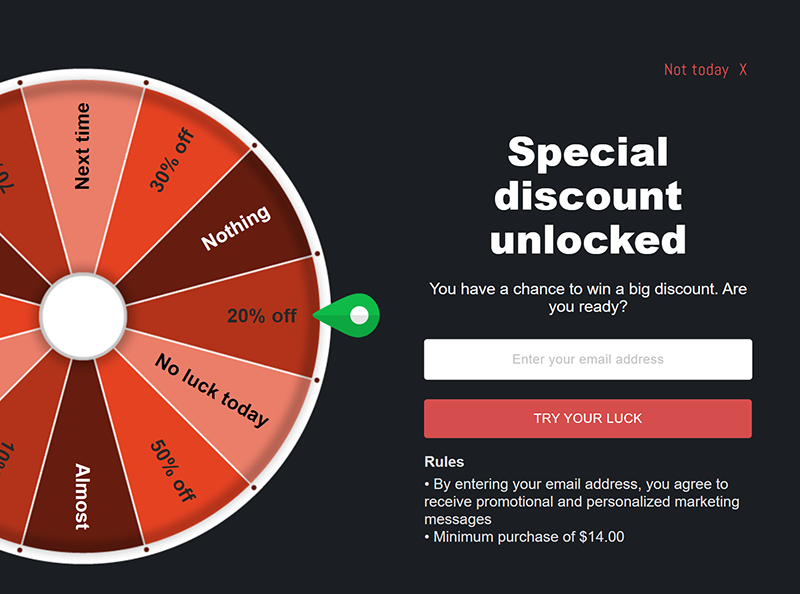
Task: Click the Minimum purchase of $14.00 rule
Action: tap(524, 537)
